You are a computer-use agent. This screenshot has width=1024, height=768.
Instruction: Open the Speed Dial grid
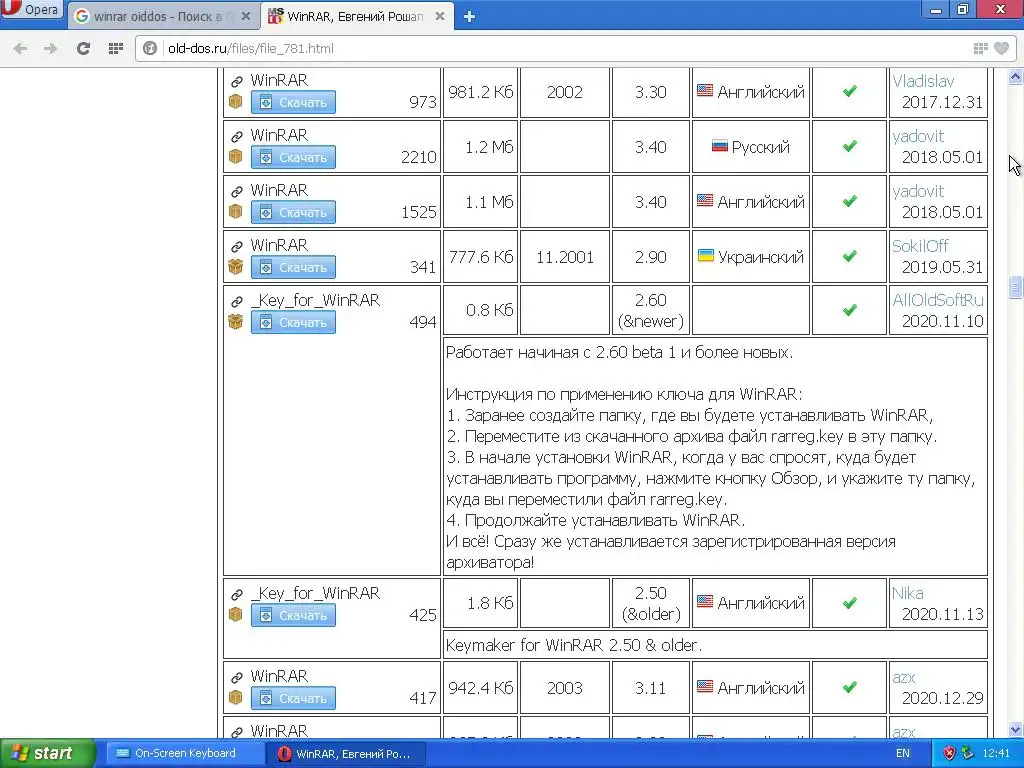(x=116, y=48)
